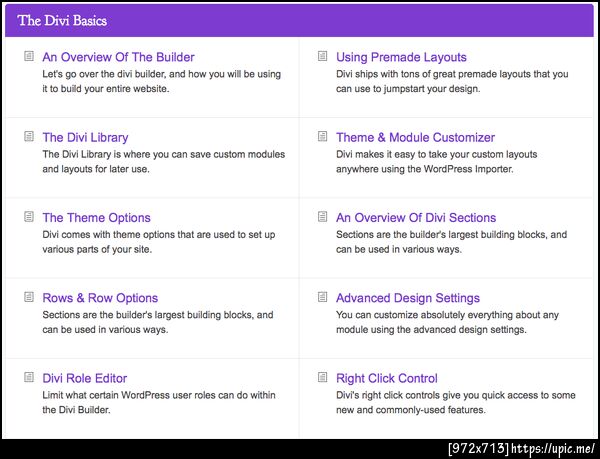600x459 pixels.
Task: Open the Divi Role Editor link
Action: [x=85, y=378]
